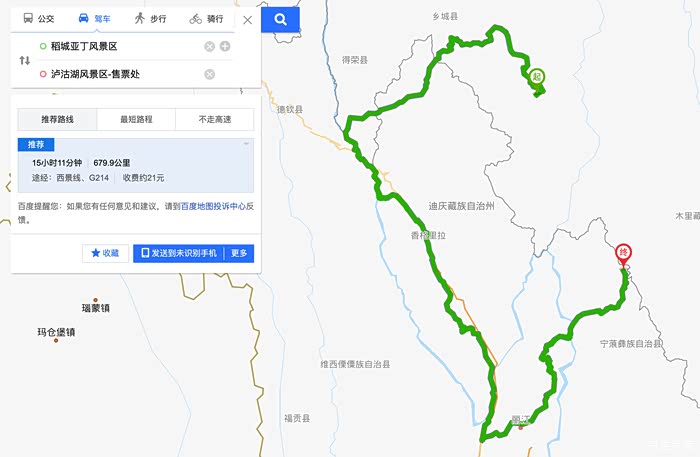Close the route panel with X
The width and height of the screenshot is (700, 457).
tap(248, 20)
